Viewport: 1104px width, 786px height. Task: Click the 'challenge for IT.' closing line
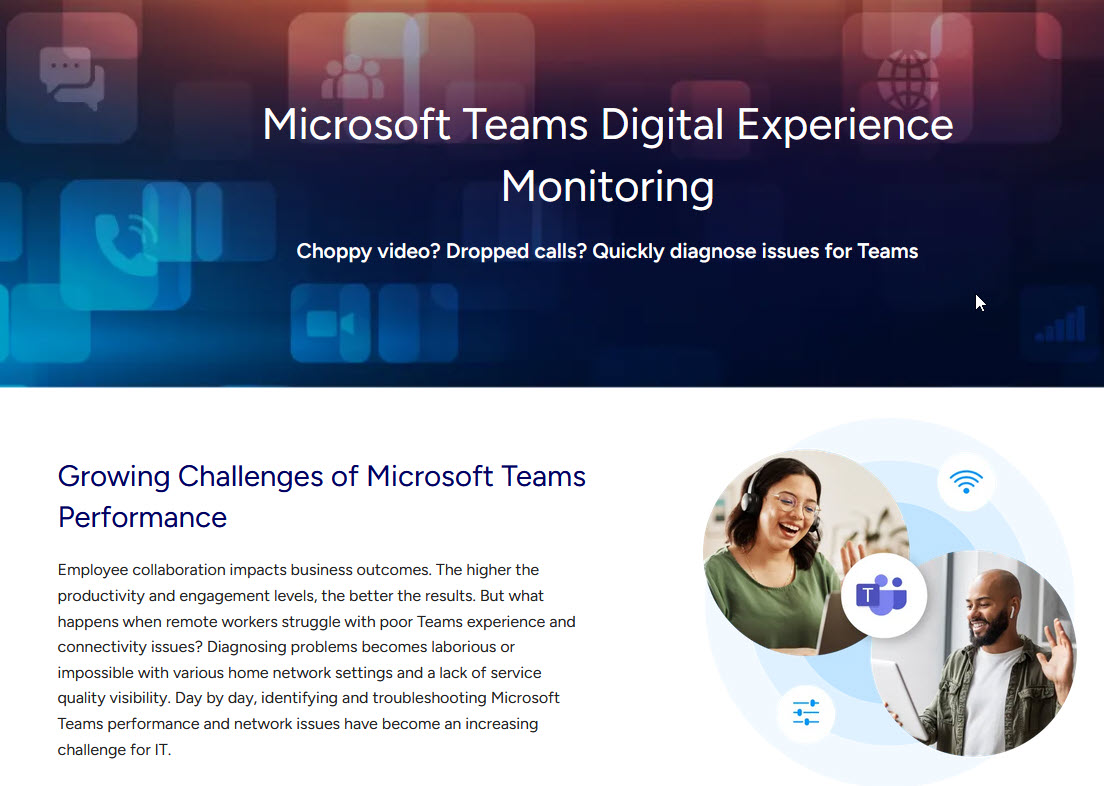point(114,749)
